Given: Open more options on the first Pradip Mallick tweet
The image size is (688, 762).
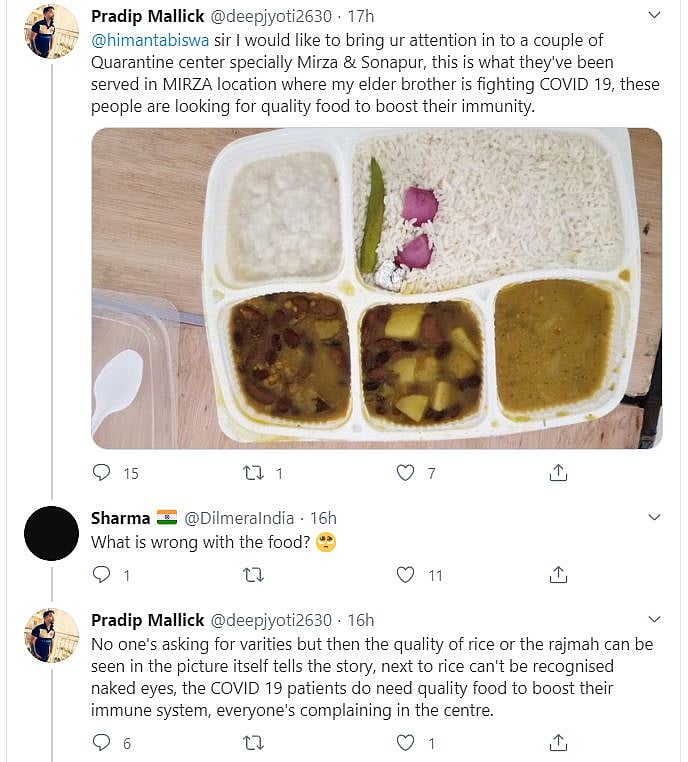Looking at the screenshot, I should [x=654, y=16].
